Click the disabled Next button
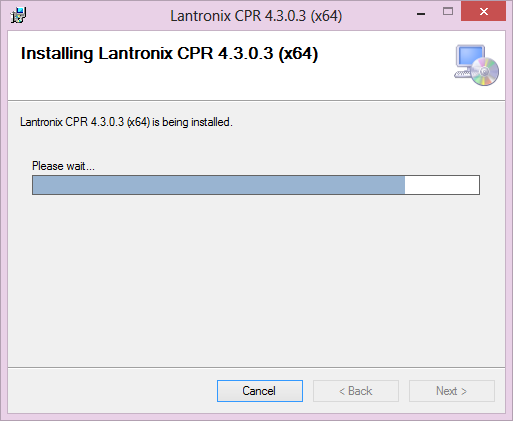Screen dimensions: 513x421 click(452, 391)
